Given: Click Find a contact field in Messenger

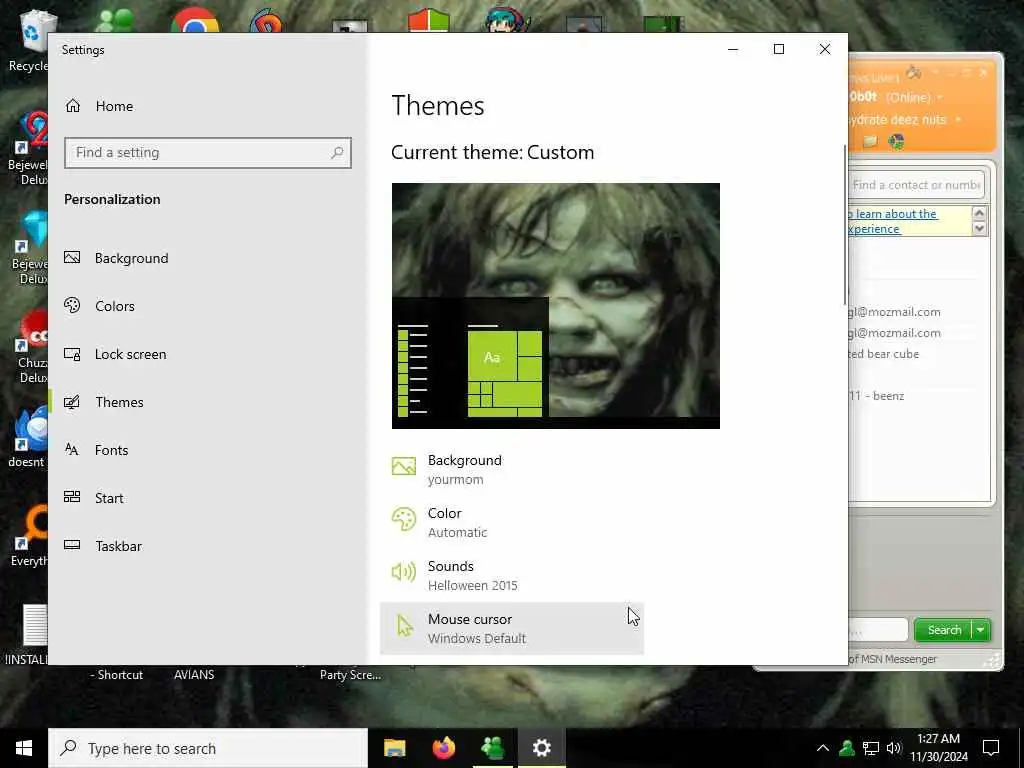Looking at the screenshot, I should point(916,185).
